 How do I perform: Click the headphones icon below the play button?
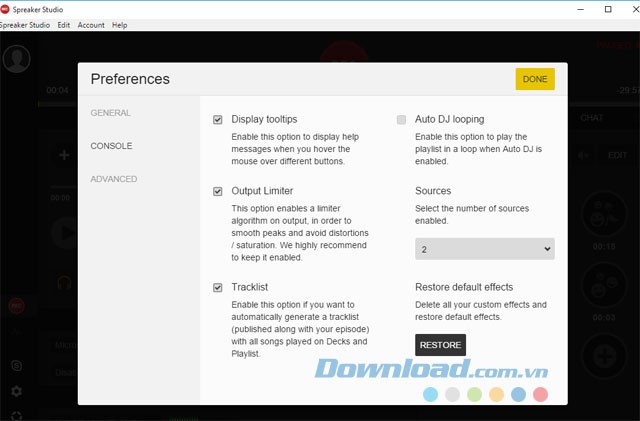63,283
